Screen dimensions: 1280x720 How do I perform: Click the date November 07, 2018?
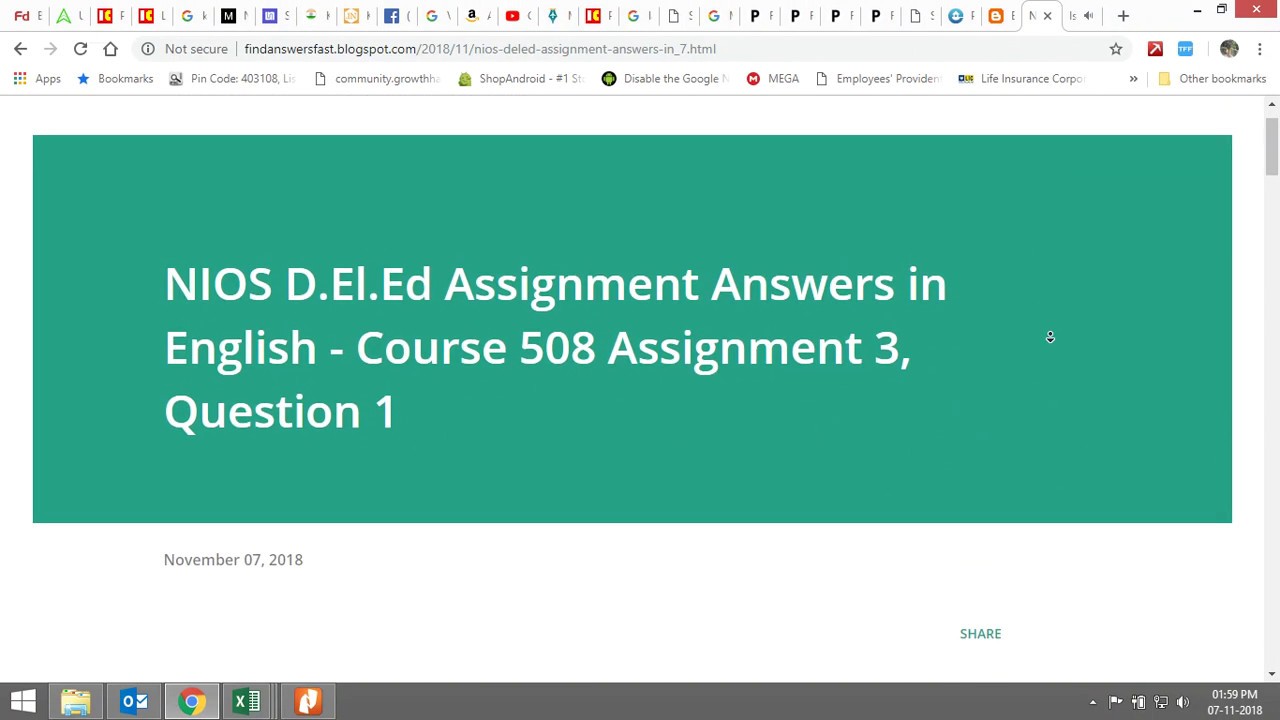[233, 560]
